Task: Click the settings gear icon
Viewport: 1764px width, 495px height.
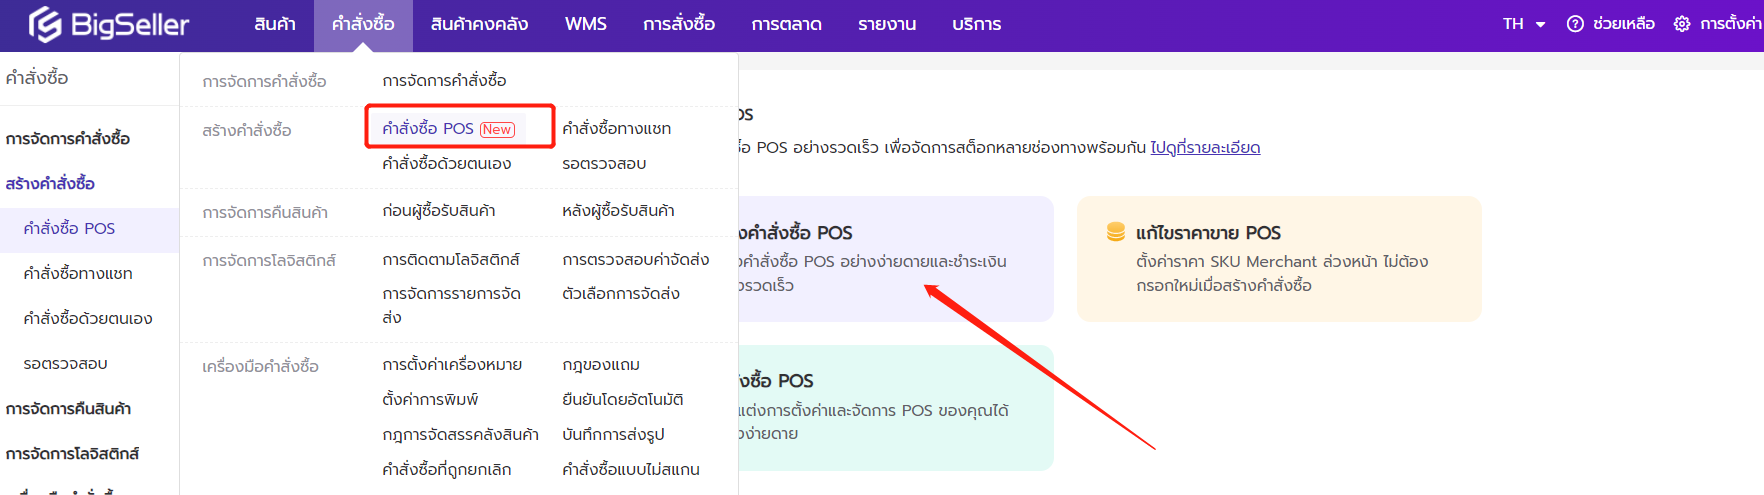Action: pos(1682,24)
